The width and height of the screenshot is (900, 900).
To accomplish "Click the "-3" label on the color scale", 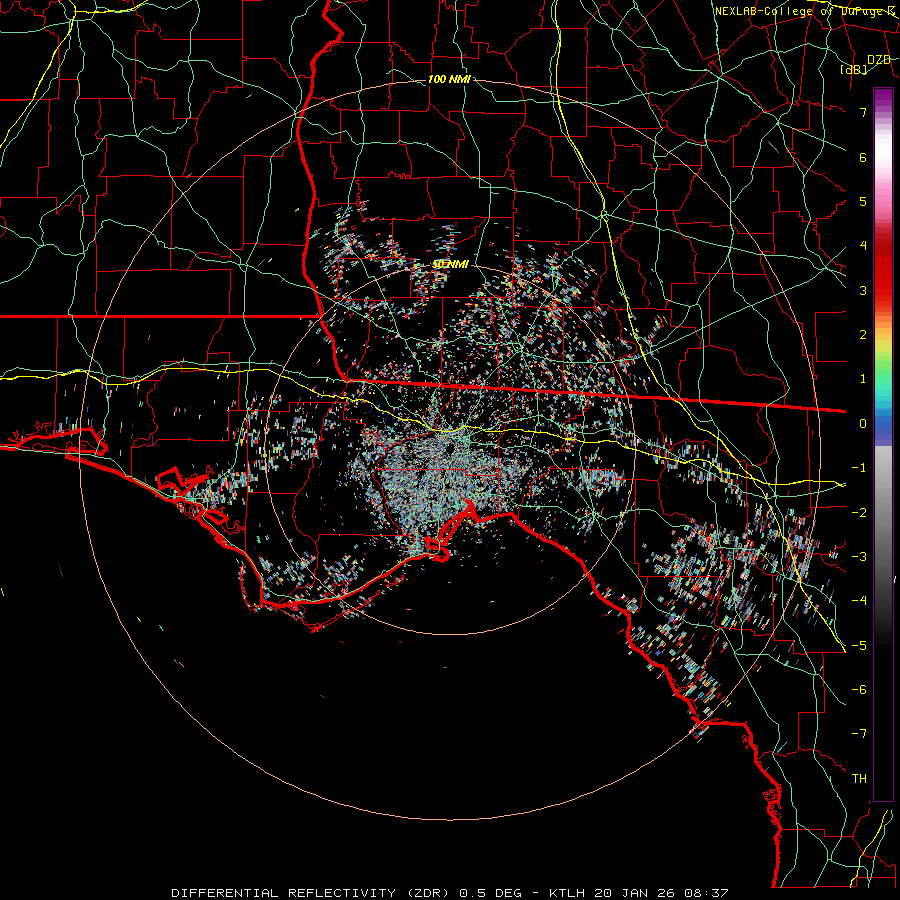I will 859,556.
